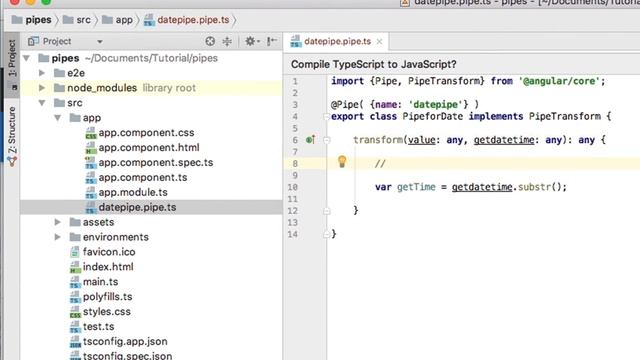Collapse the app folder
The height and width of the screenshot is (360, 640).
58,118
